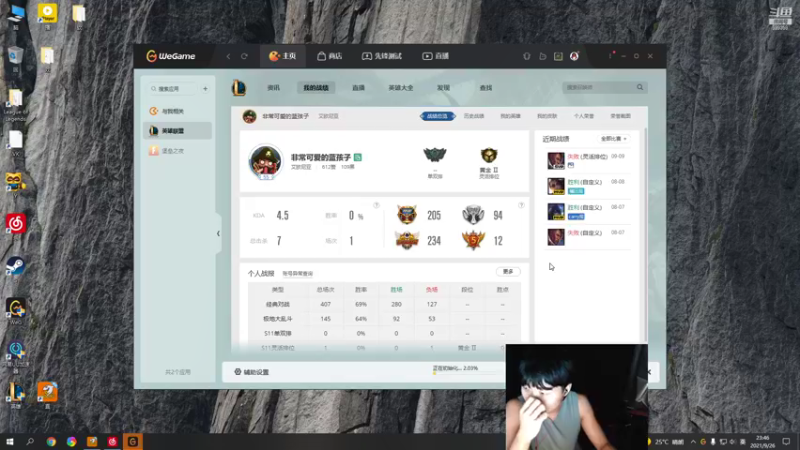
Task: Open Windows taskbar search
Action: 30,441
